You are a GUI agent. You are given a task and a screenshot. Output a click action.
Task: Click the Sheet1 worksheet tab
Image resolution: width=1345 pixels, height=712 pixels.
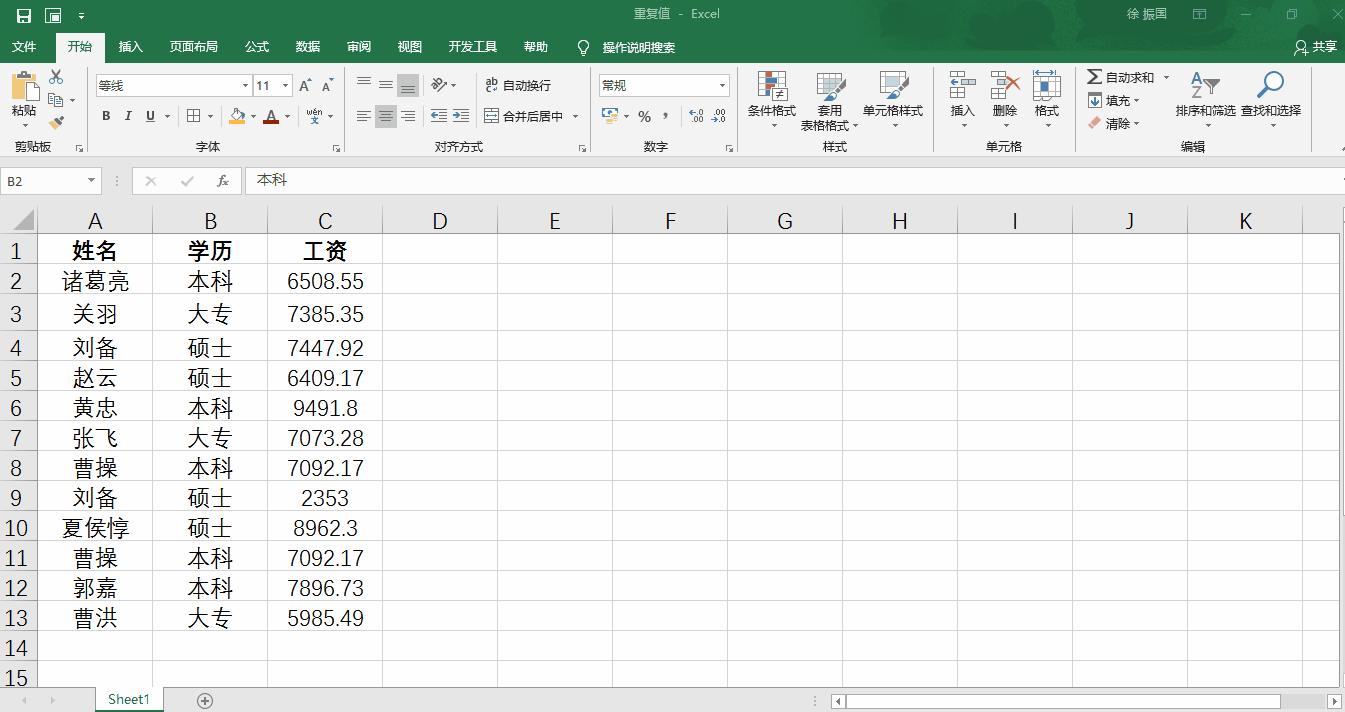point(128,699)
